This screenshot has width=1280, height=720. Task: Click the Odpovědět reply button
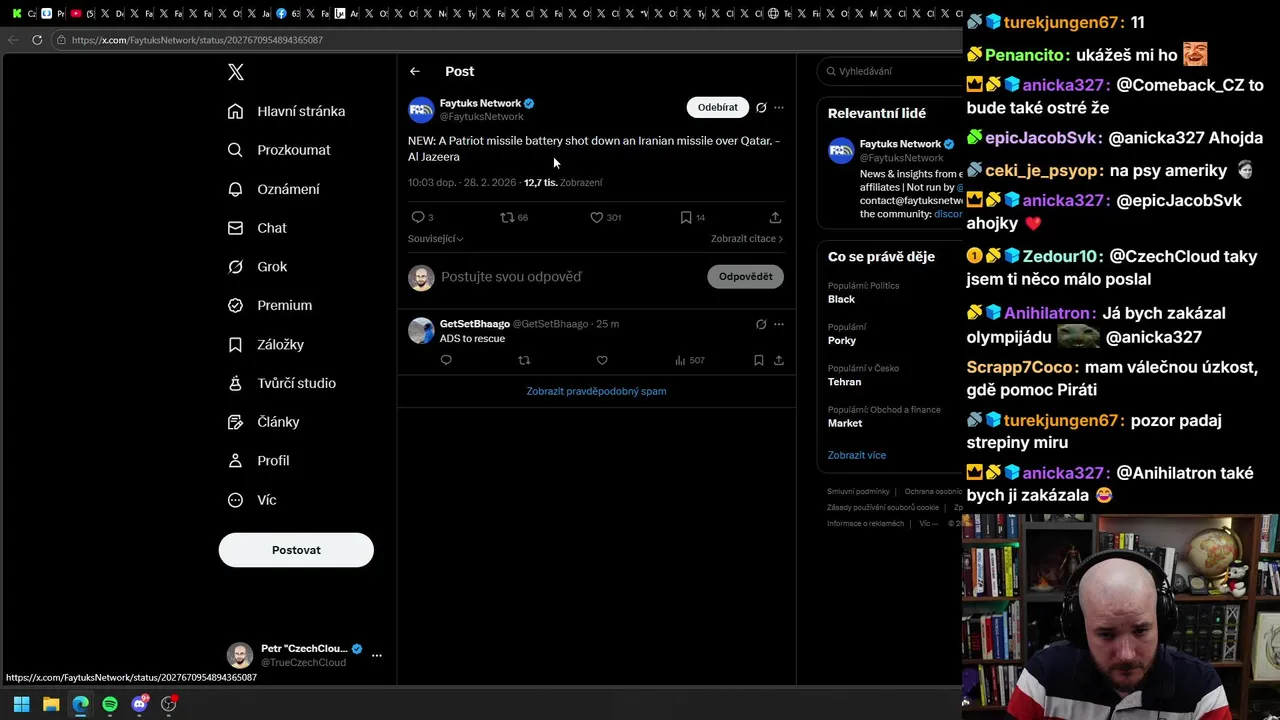(745, 276)
